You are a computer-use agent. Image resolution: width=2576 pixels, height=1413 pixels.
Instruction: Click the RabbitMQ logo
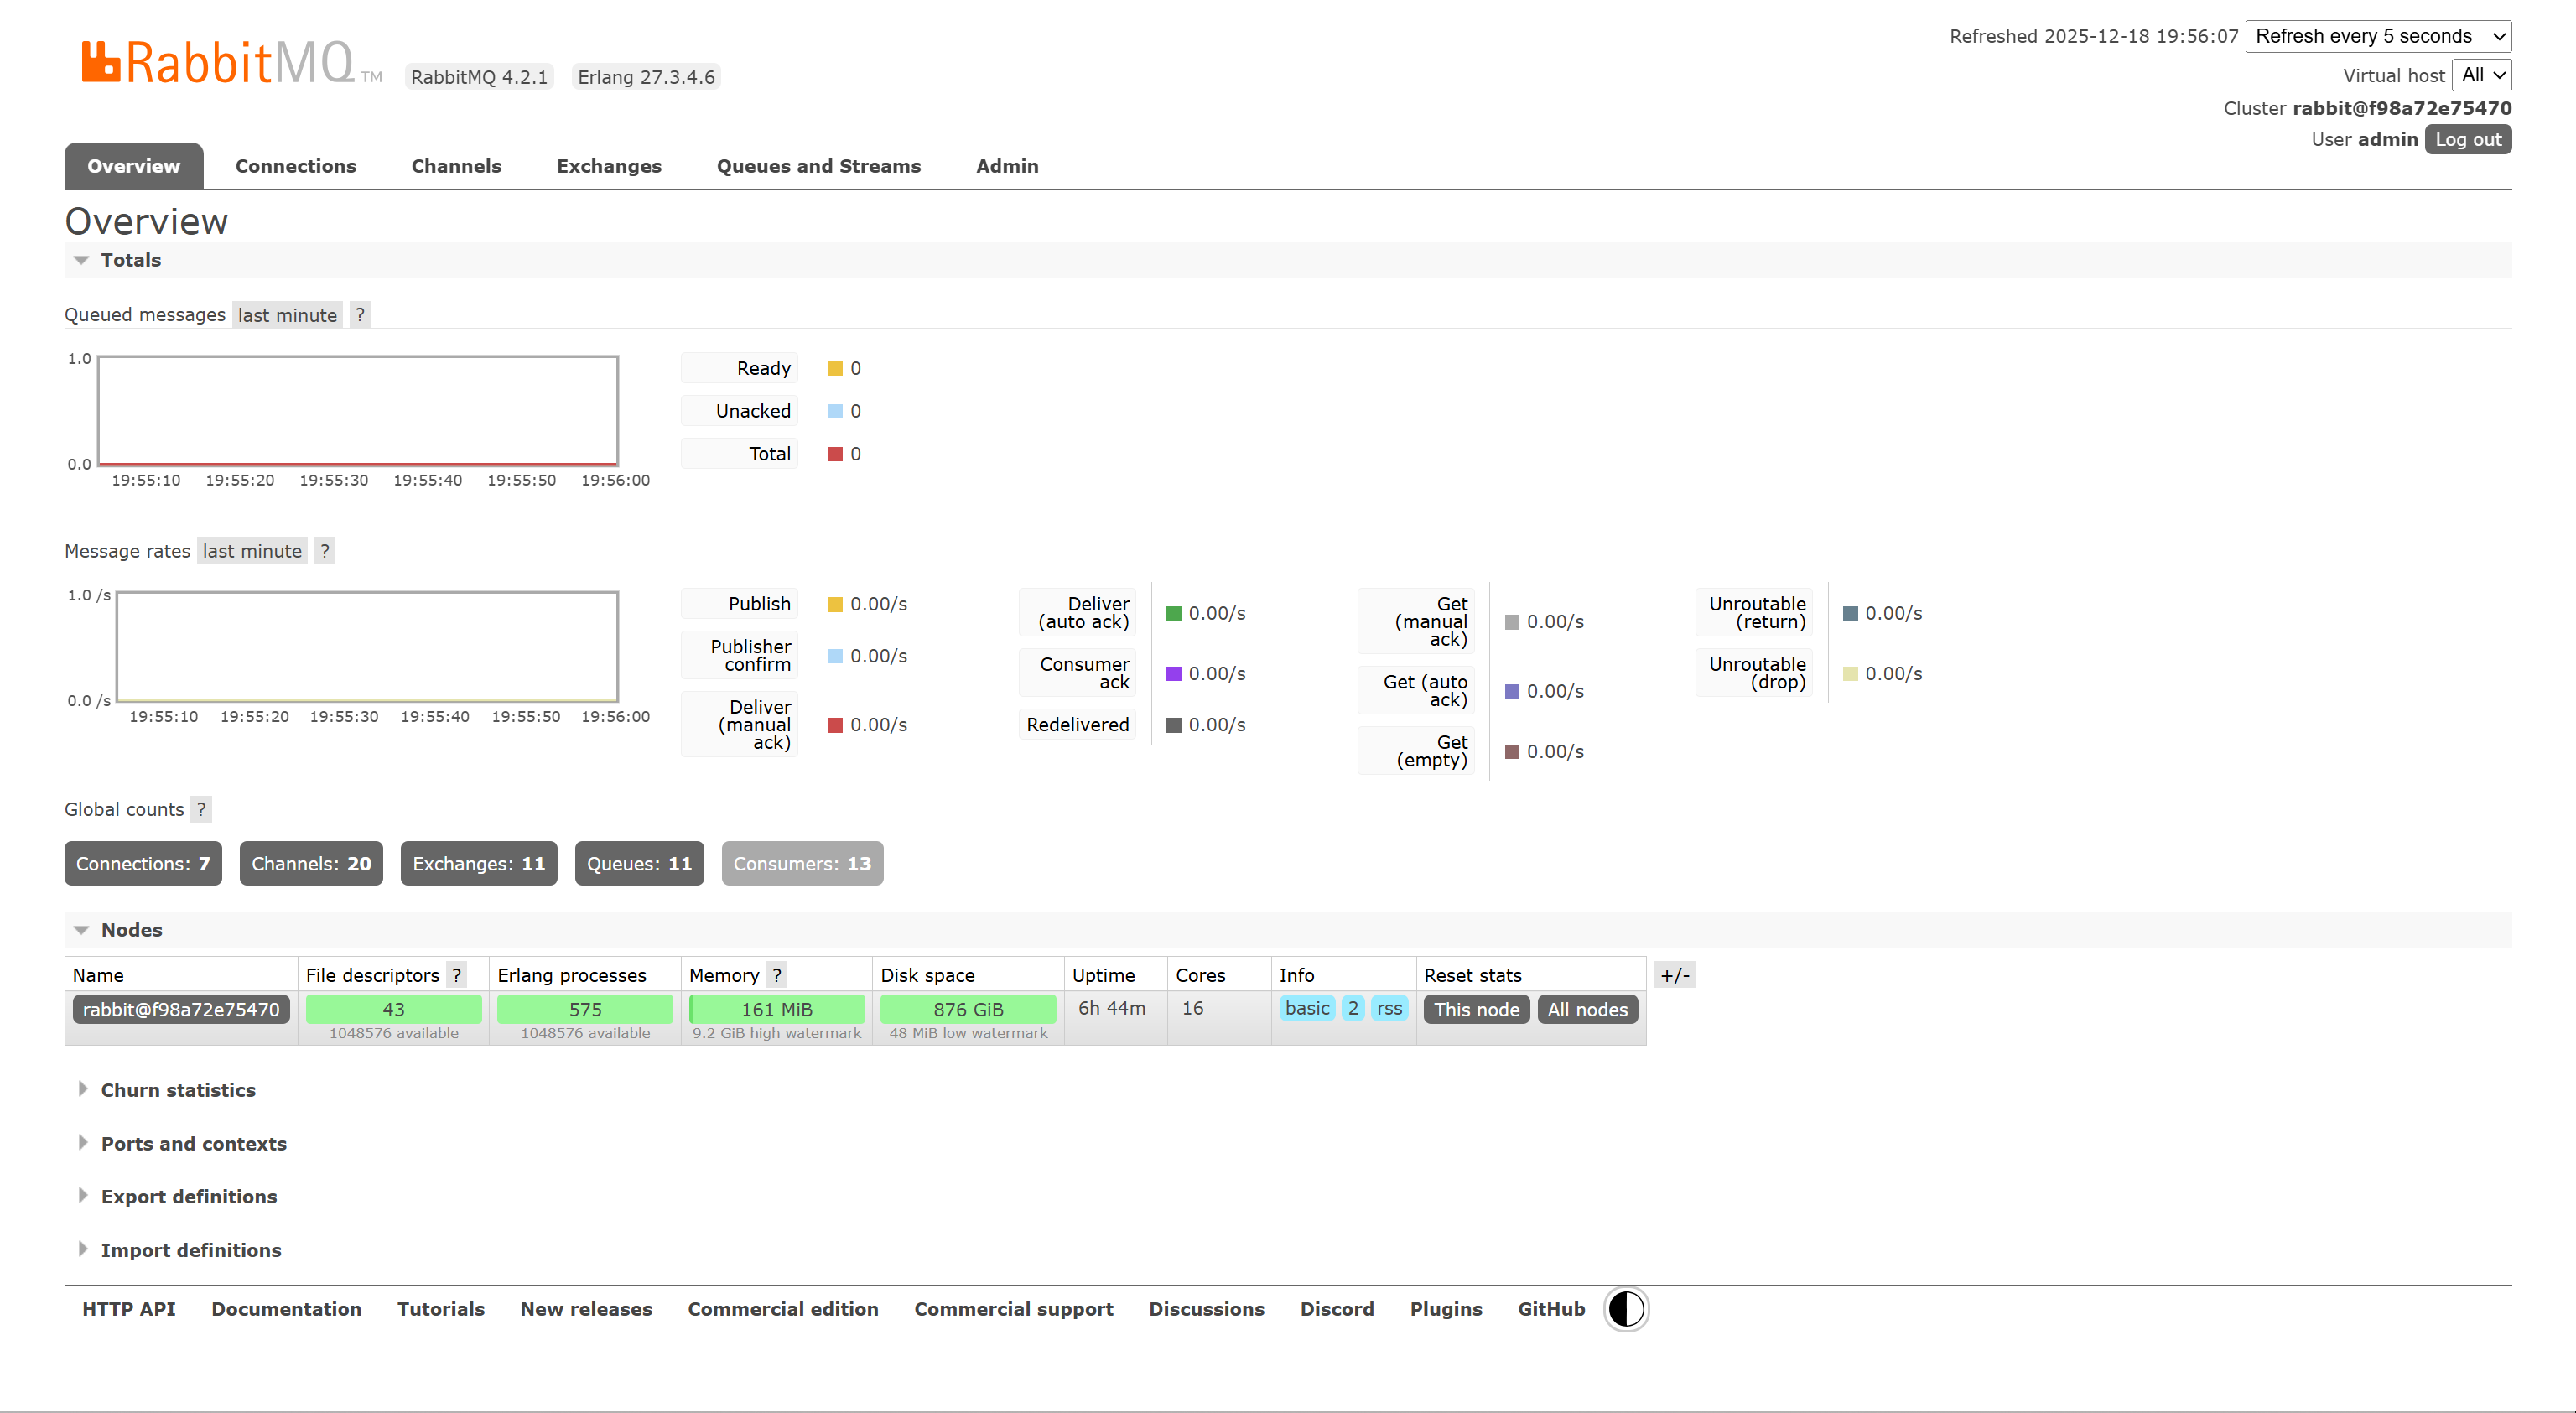point(218,62)
